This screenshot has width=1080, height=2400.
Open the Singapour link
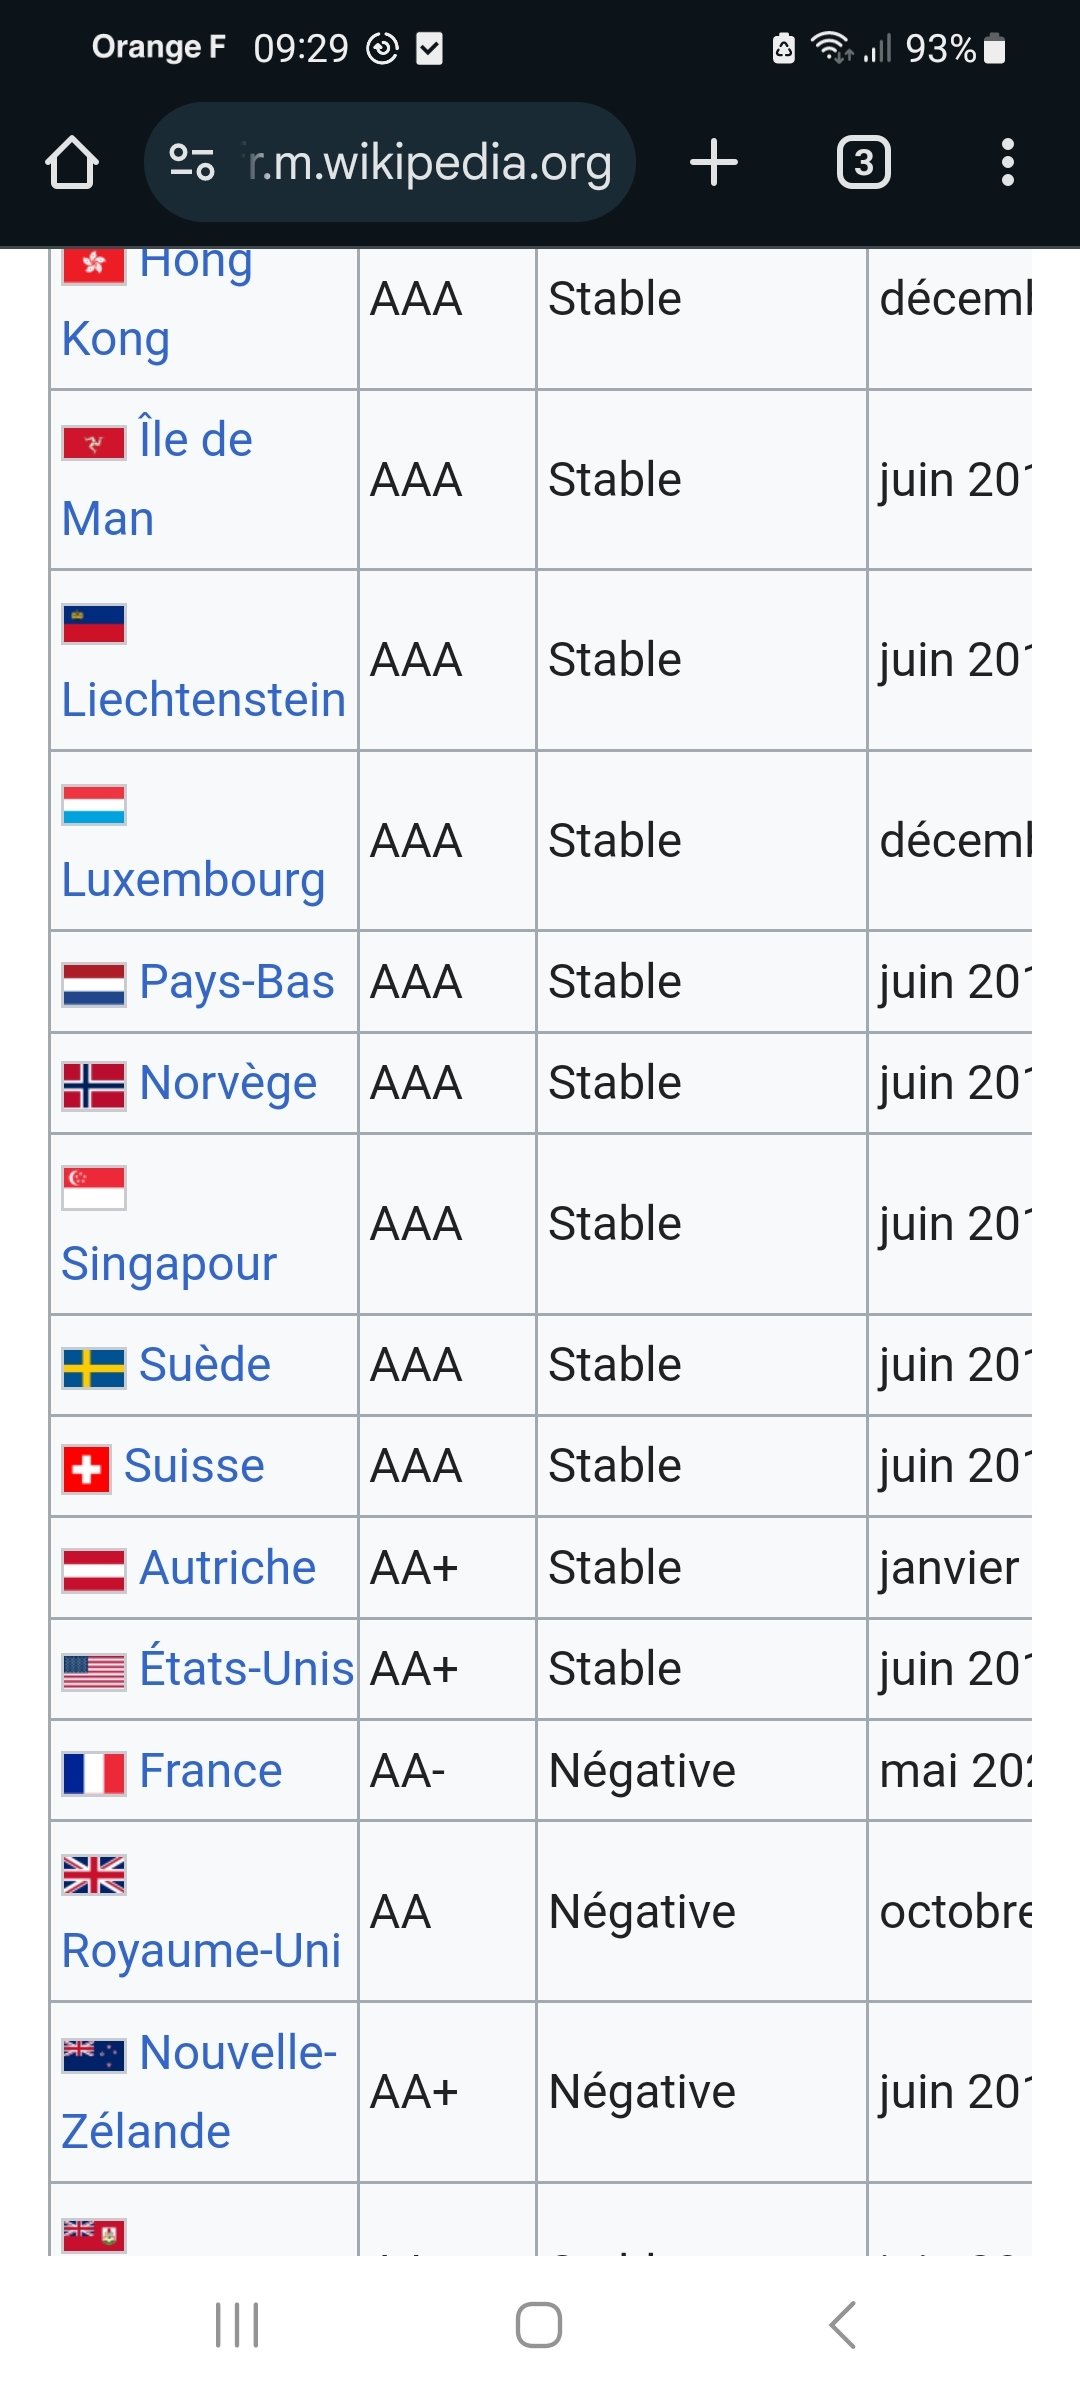coord(169,1264)
